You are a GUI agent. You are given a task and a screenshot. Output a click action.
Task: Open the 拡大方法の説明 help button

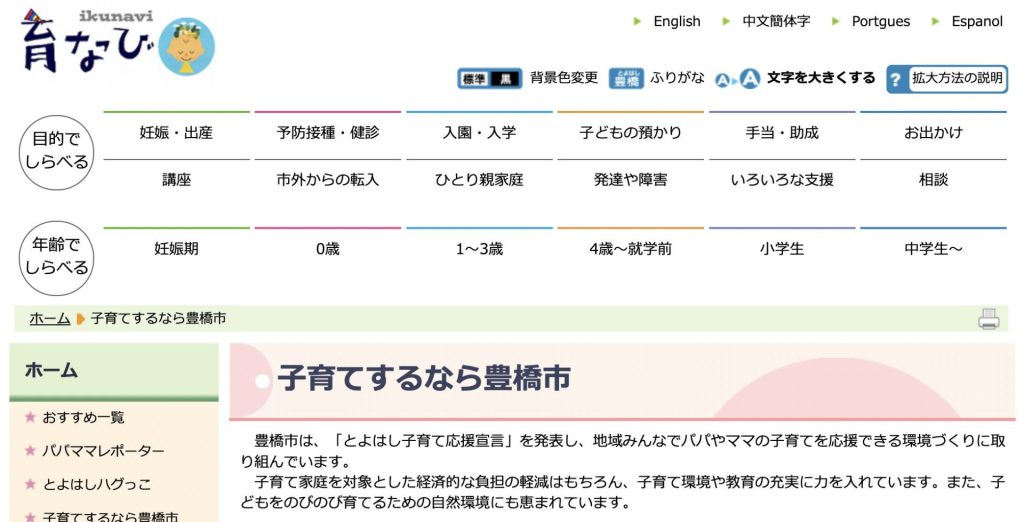point(947,78)
